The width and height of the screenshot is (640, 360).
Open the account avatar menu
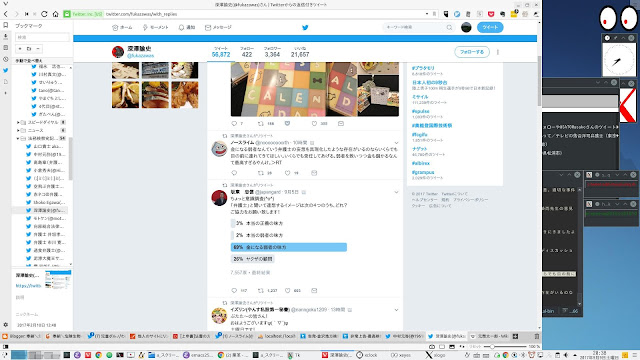point(466,27)
